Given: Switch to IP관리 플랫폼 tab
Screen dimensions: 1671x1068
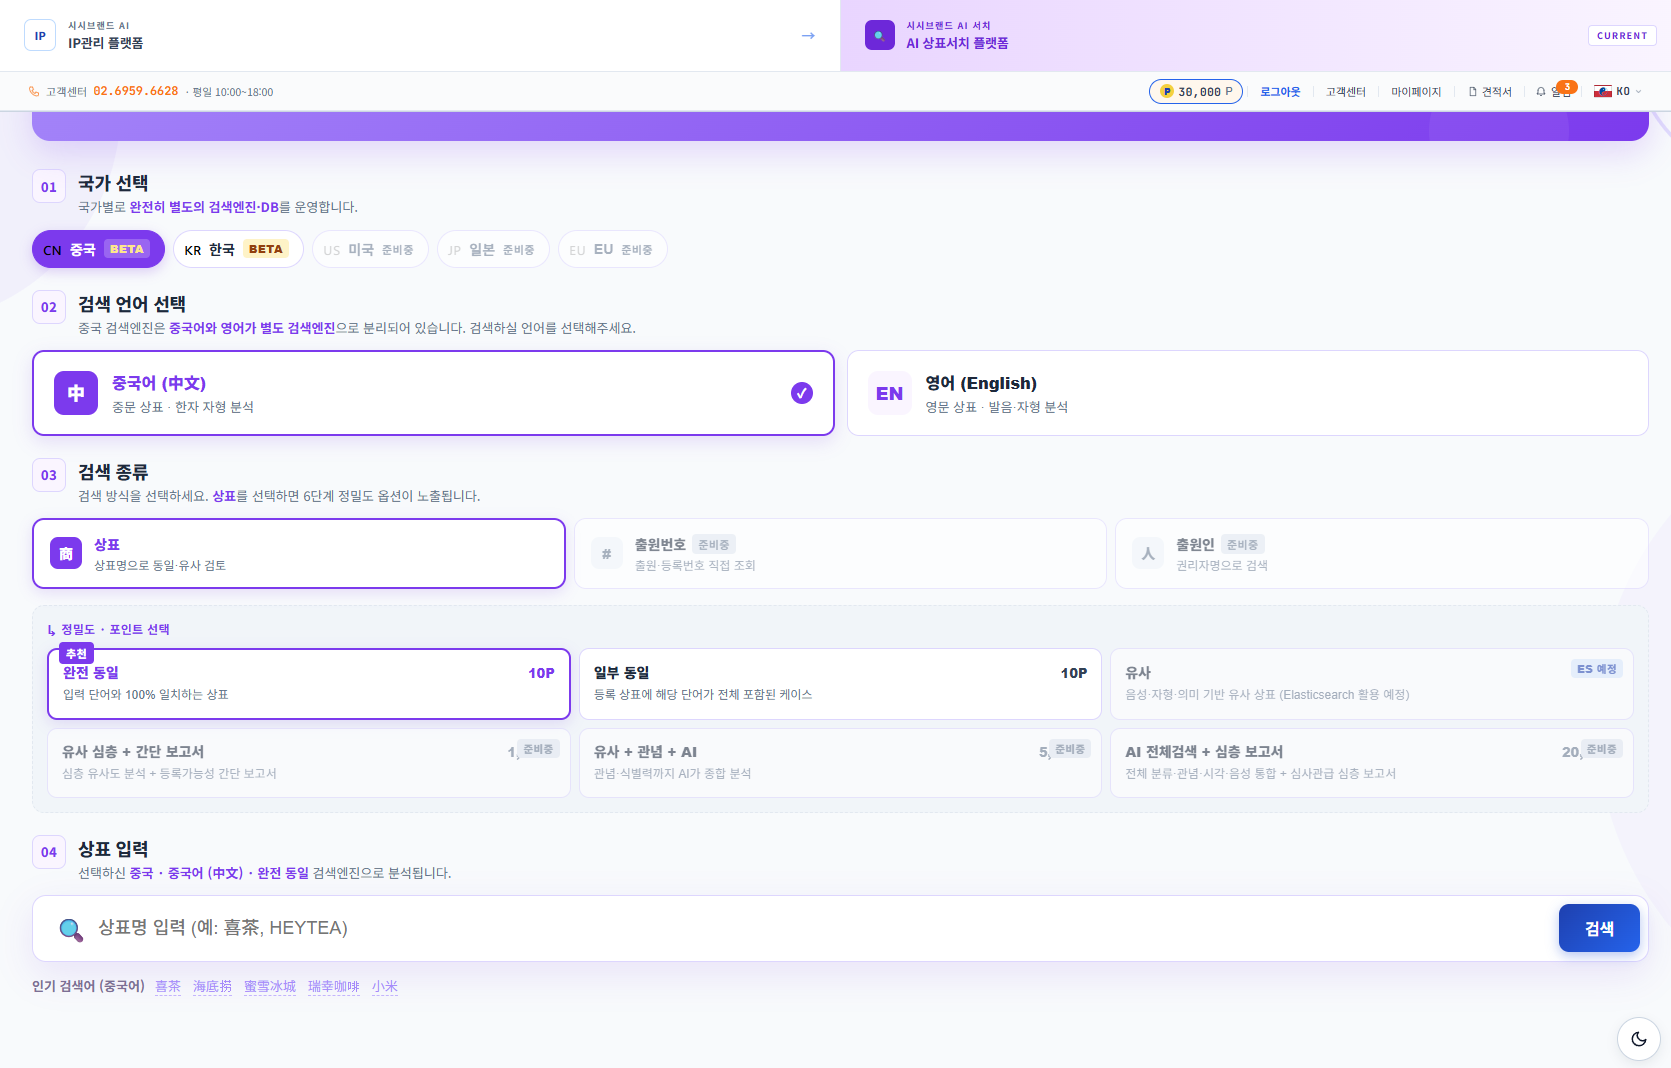Looking at the screenshot, I should (x=420, y=36).
